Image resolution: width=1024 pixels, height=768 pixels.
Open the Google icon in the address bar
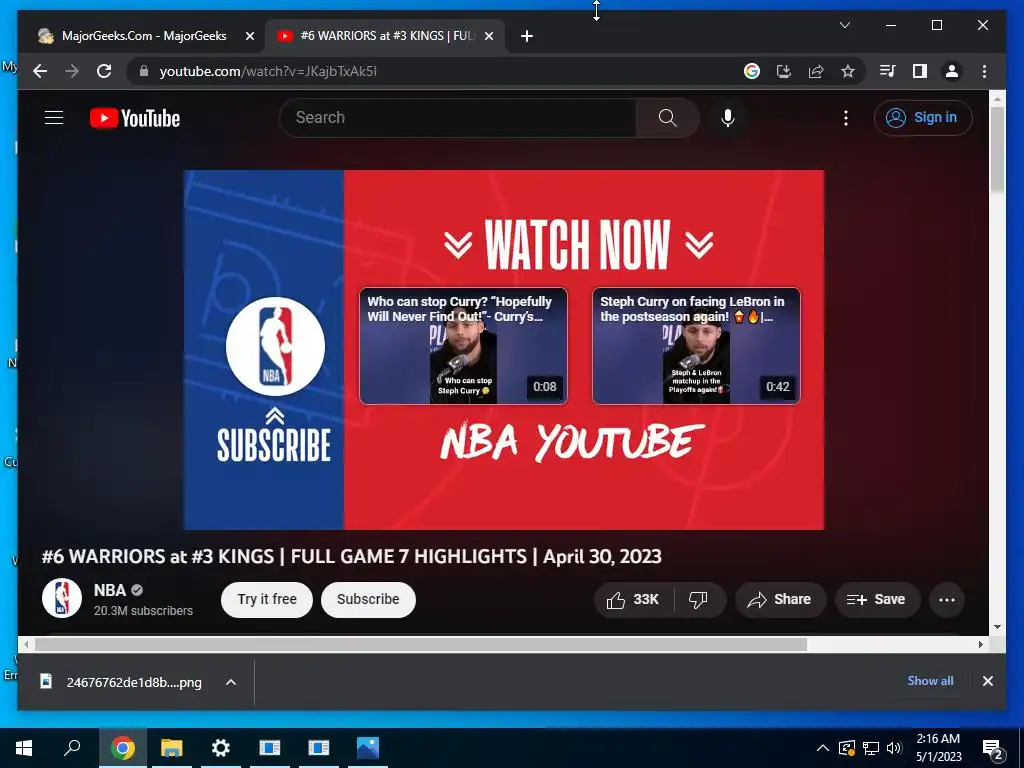752,71
